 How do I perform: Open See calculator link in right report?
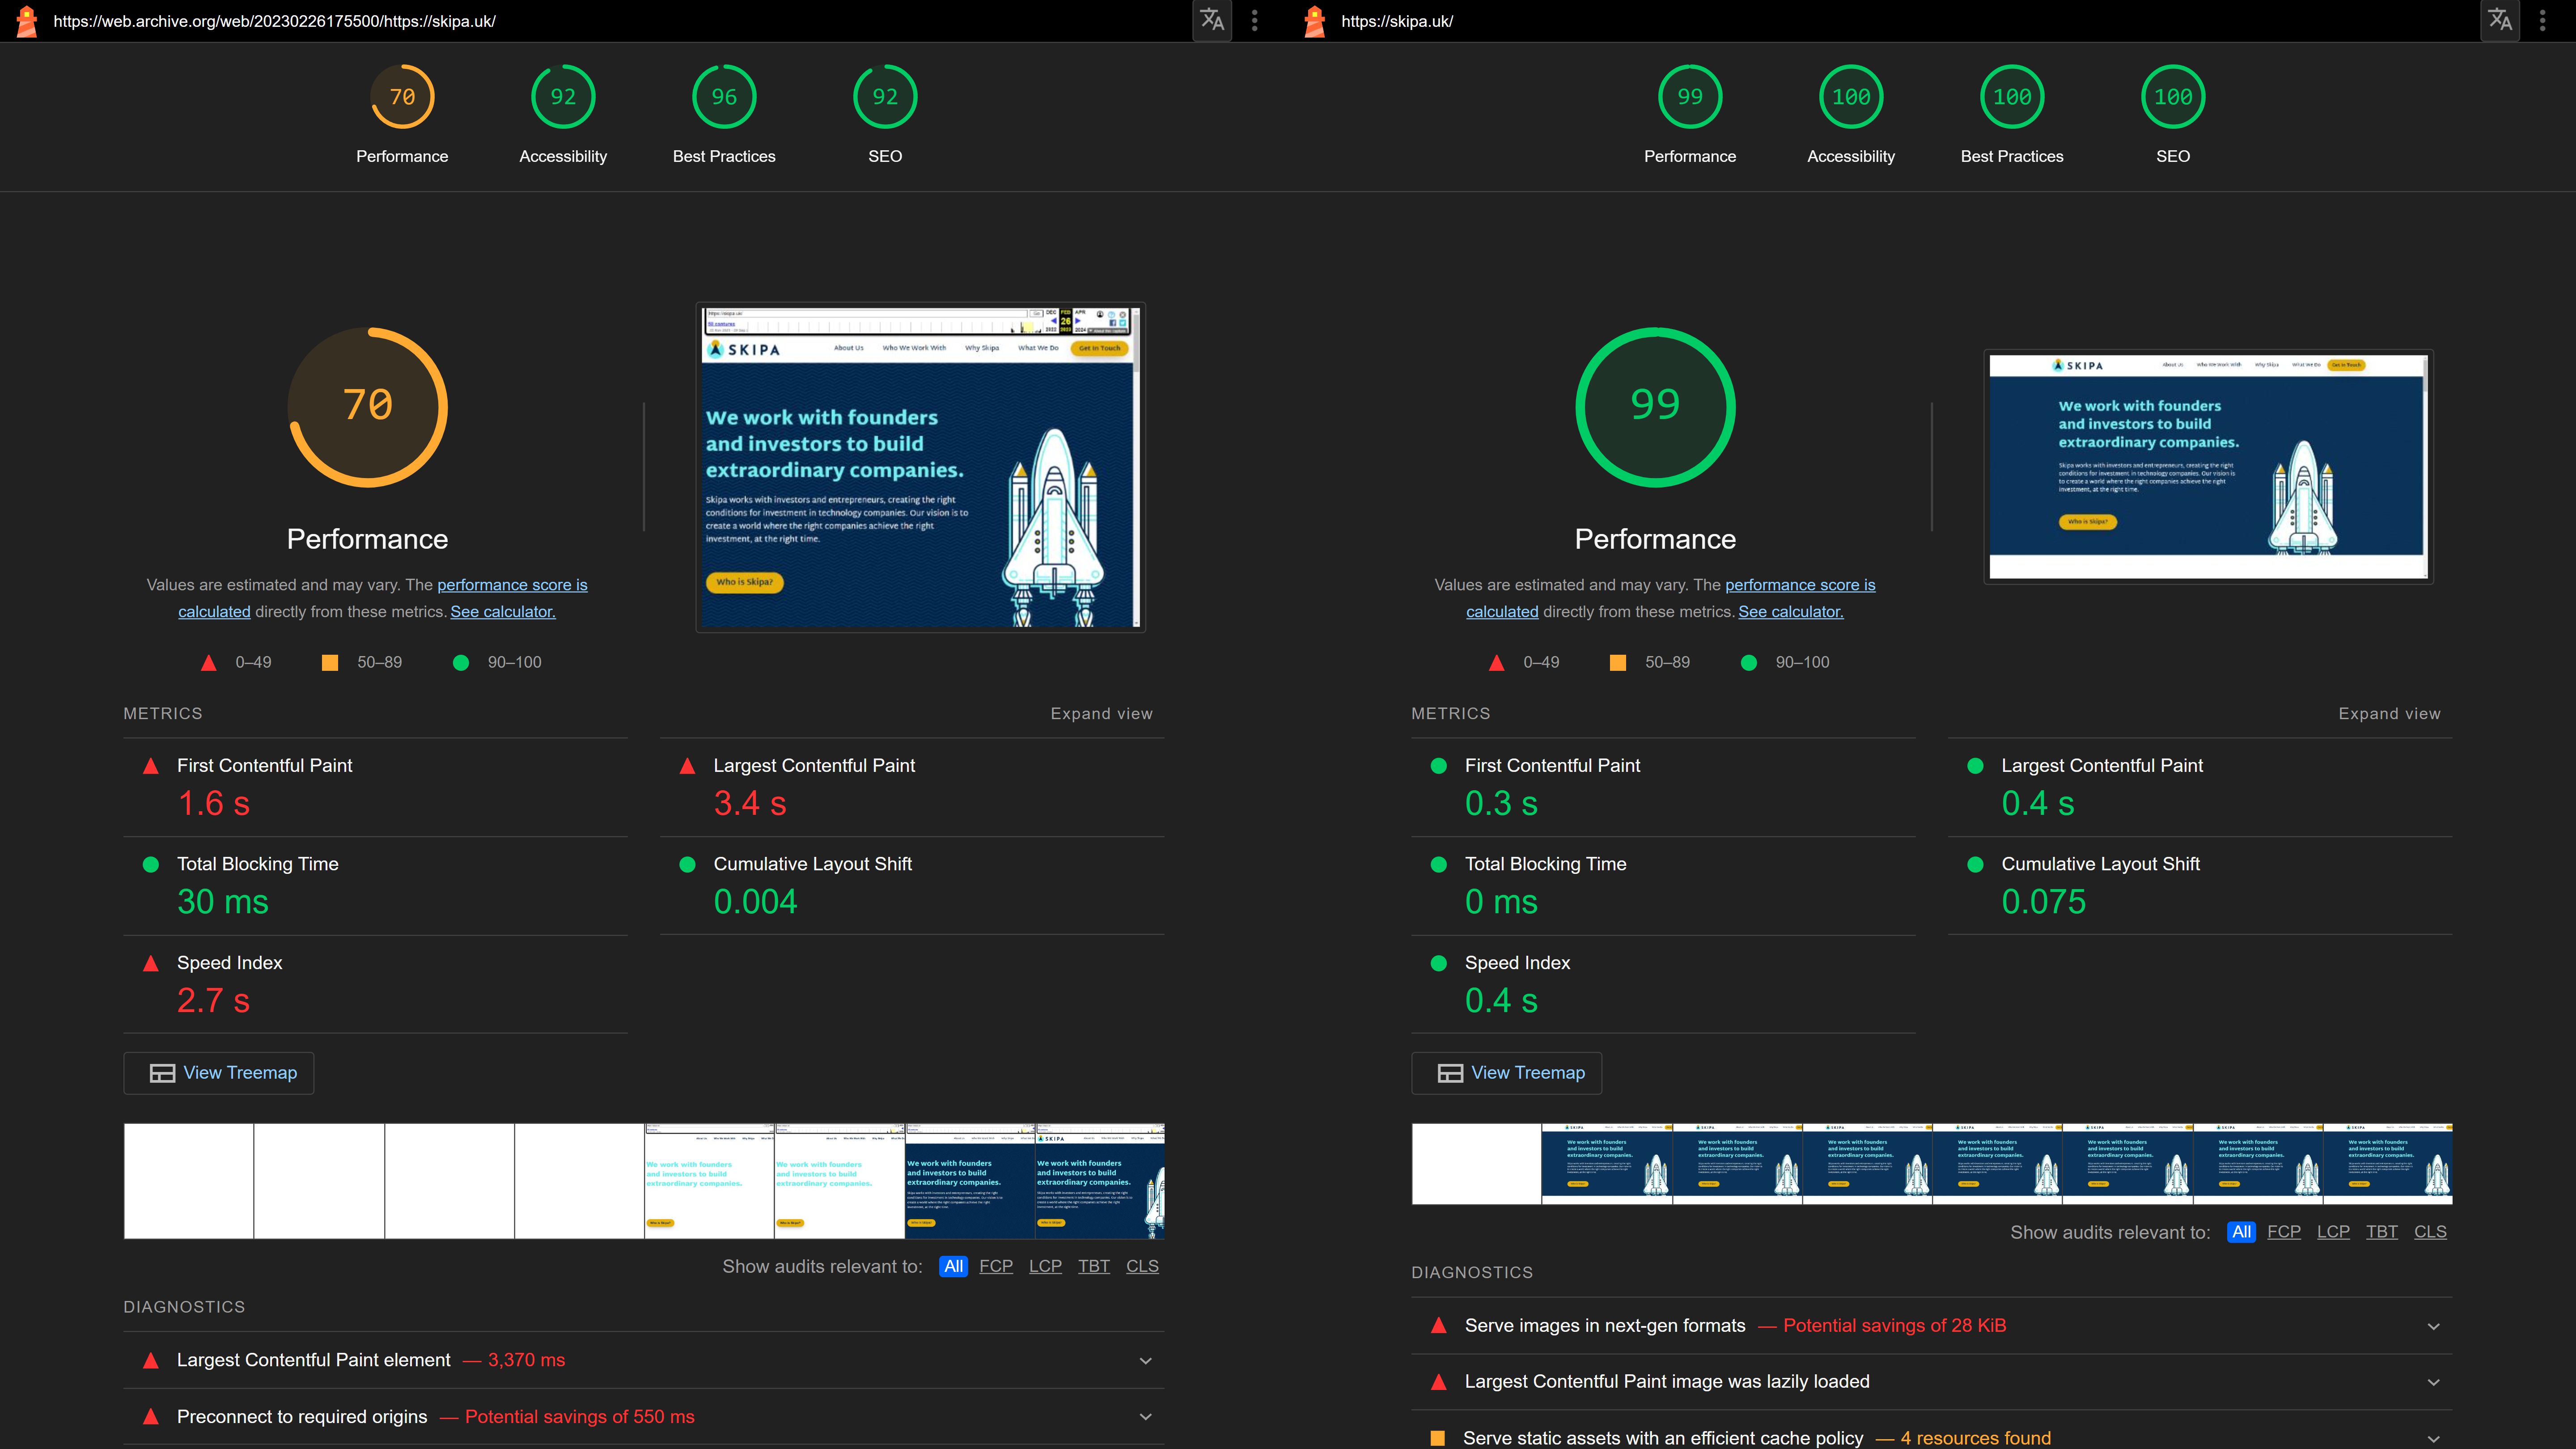[1791, 612]
